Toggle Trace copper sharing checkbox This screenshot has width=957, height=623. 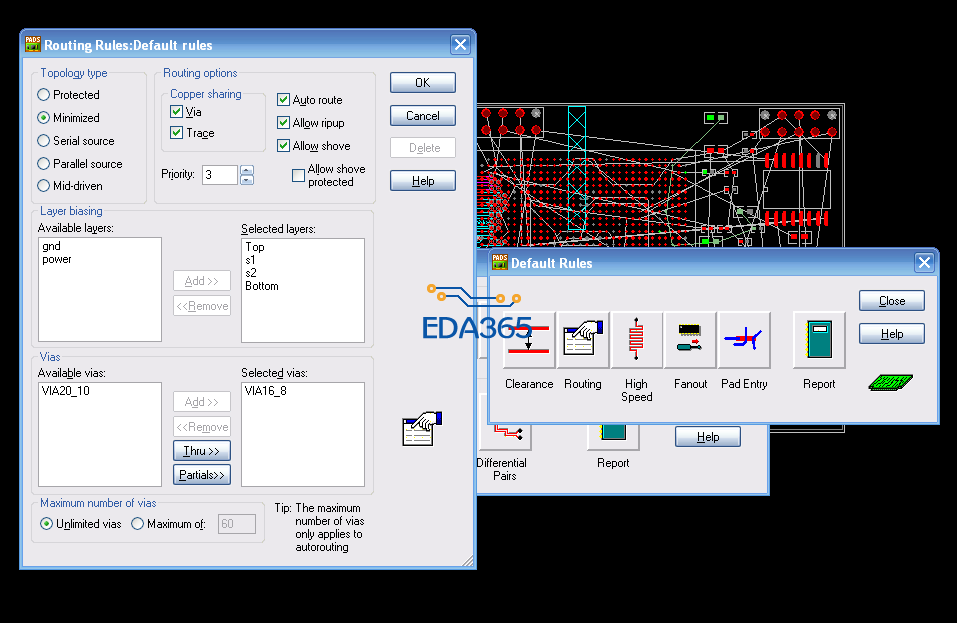point(176,132)
